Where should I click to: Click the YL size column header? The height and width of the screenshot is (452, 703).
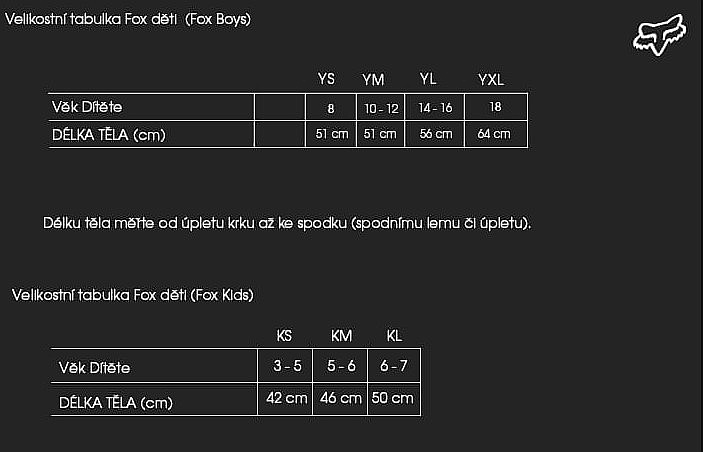pos(428,79)
